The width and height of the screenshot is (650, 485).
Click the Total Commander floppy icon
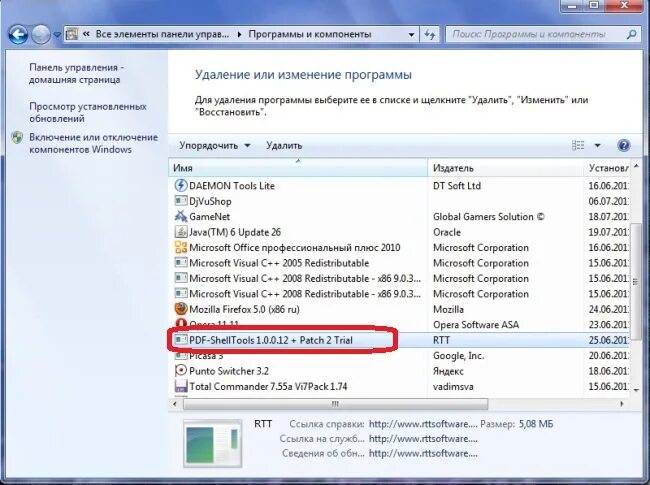pyautogui.click(x=181, y=386)
